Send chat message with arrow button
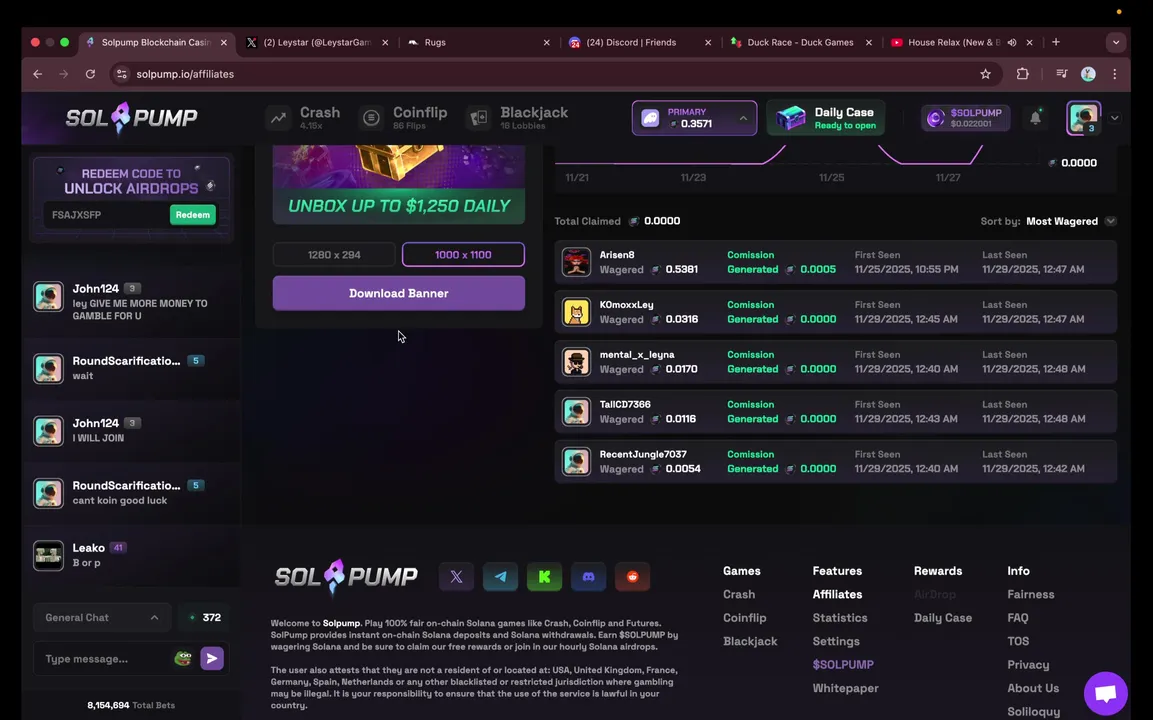The width and height of the screenshot is (1153, 720). [212, 658]
